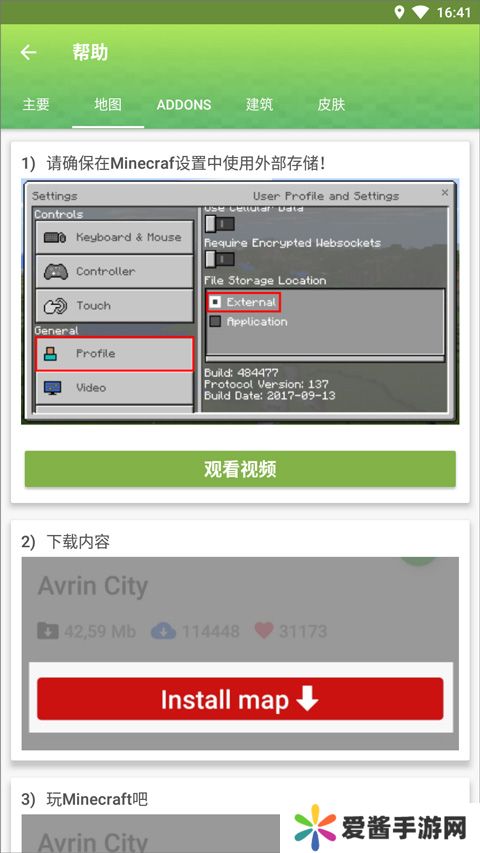Click the downloads cloud icon by 114448
This screenshot has width=480, height=853.
[163, 631]
